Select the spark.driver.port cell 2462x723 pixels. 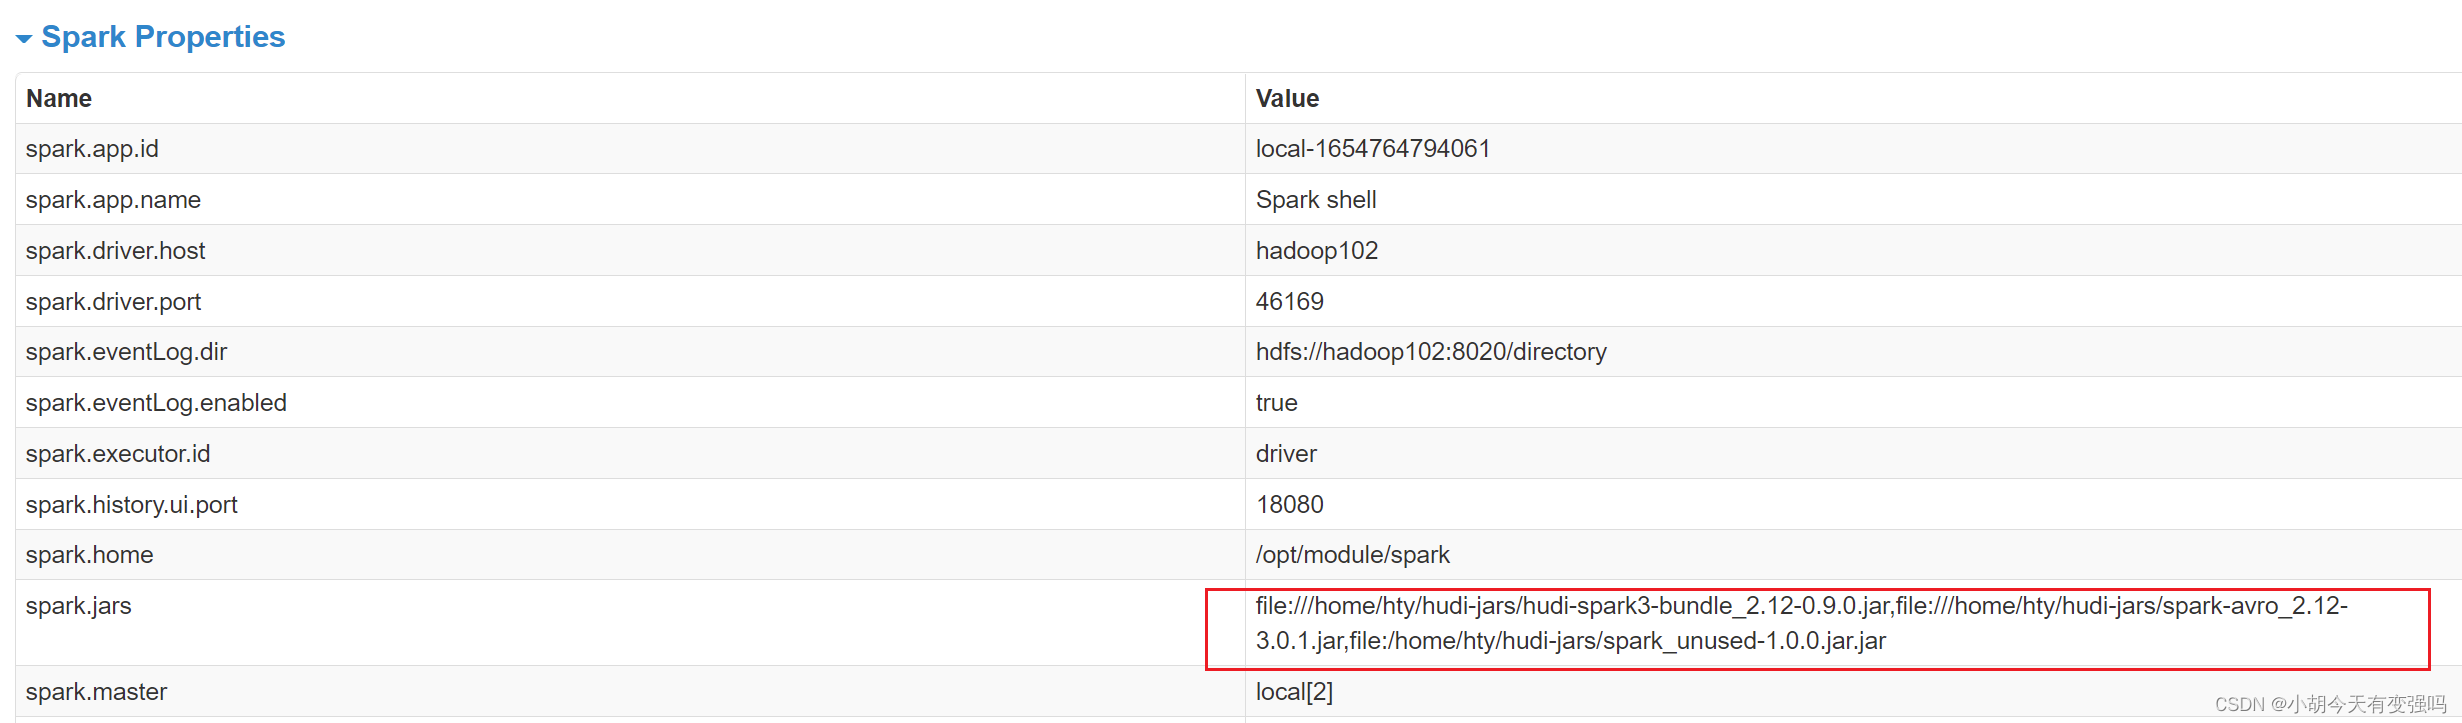pos(630,302)
